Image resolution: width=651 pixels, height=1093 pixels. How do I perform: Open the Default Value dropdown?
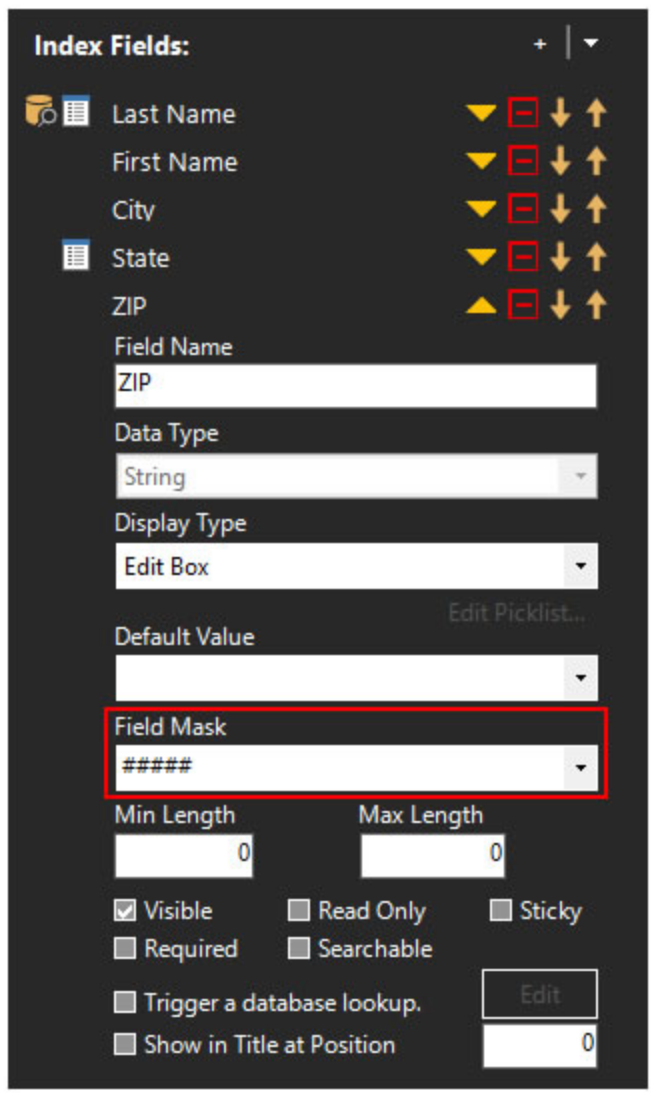coord(356,678)
